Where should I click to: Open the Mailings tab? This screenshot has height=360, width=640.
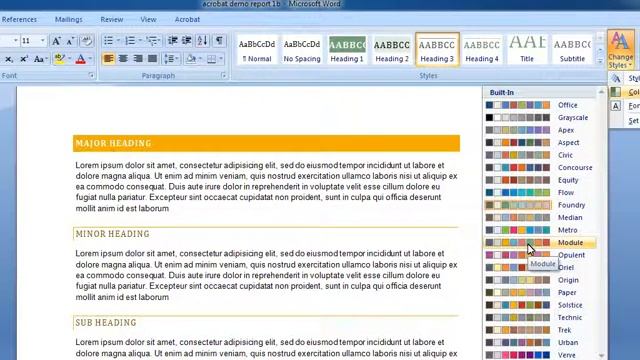[x=69, y=20]
